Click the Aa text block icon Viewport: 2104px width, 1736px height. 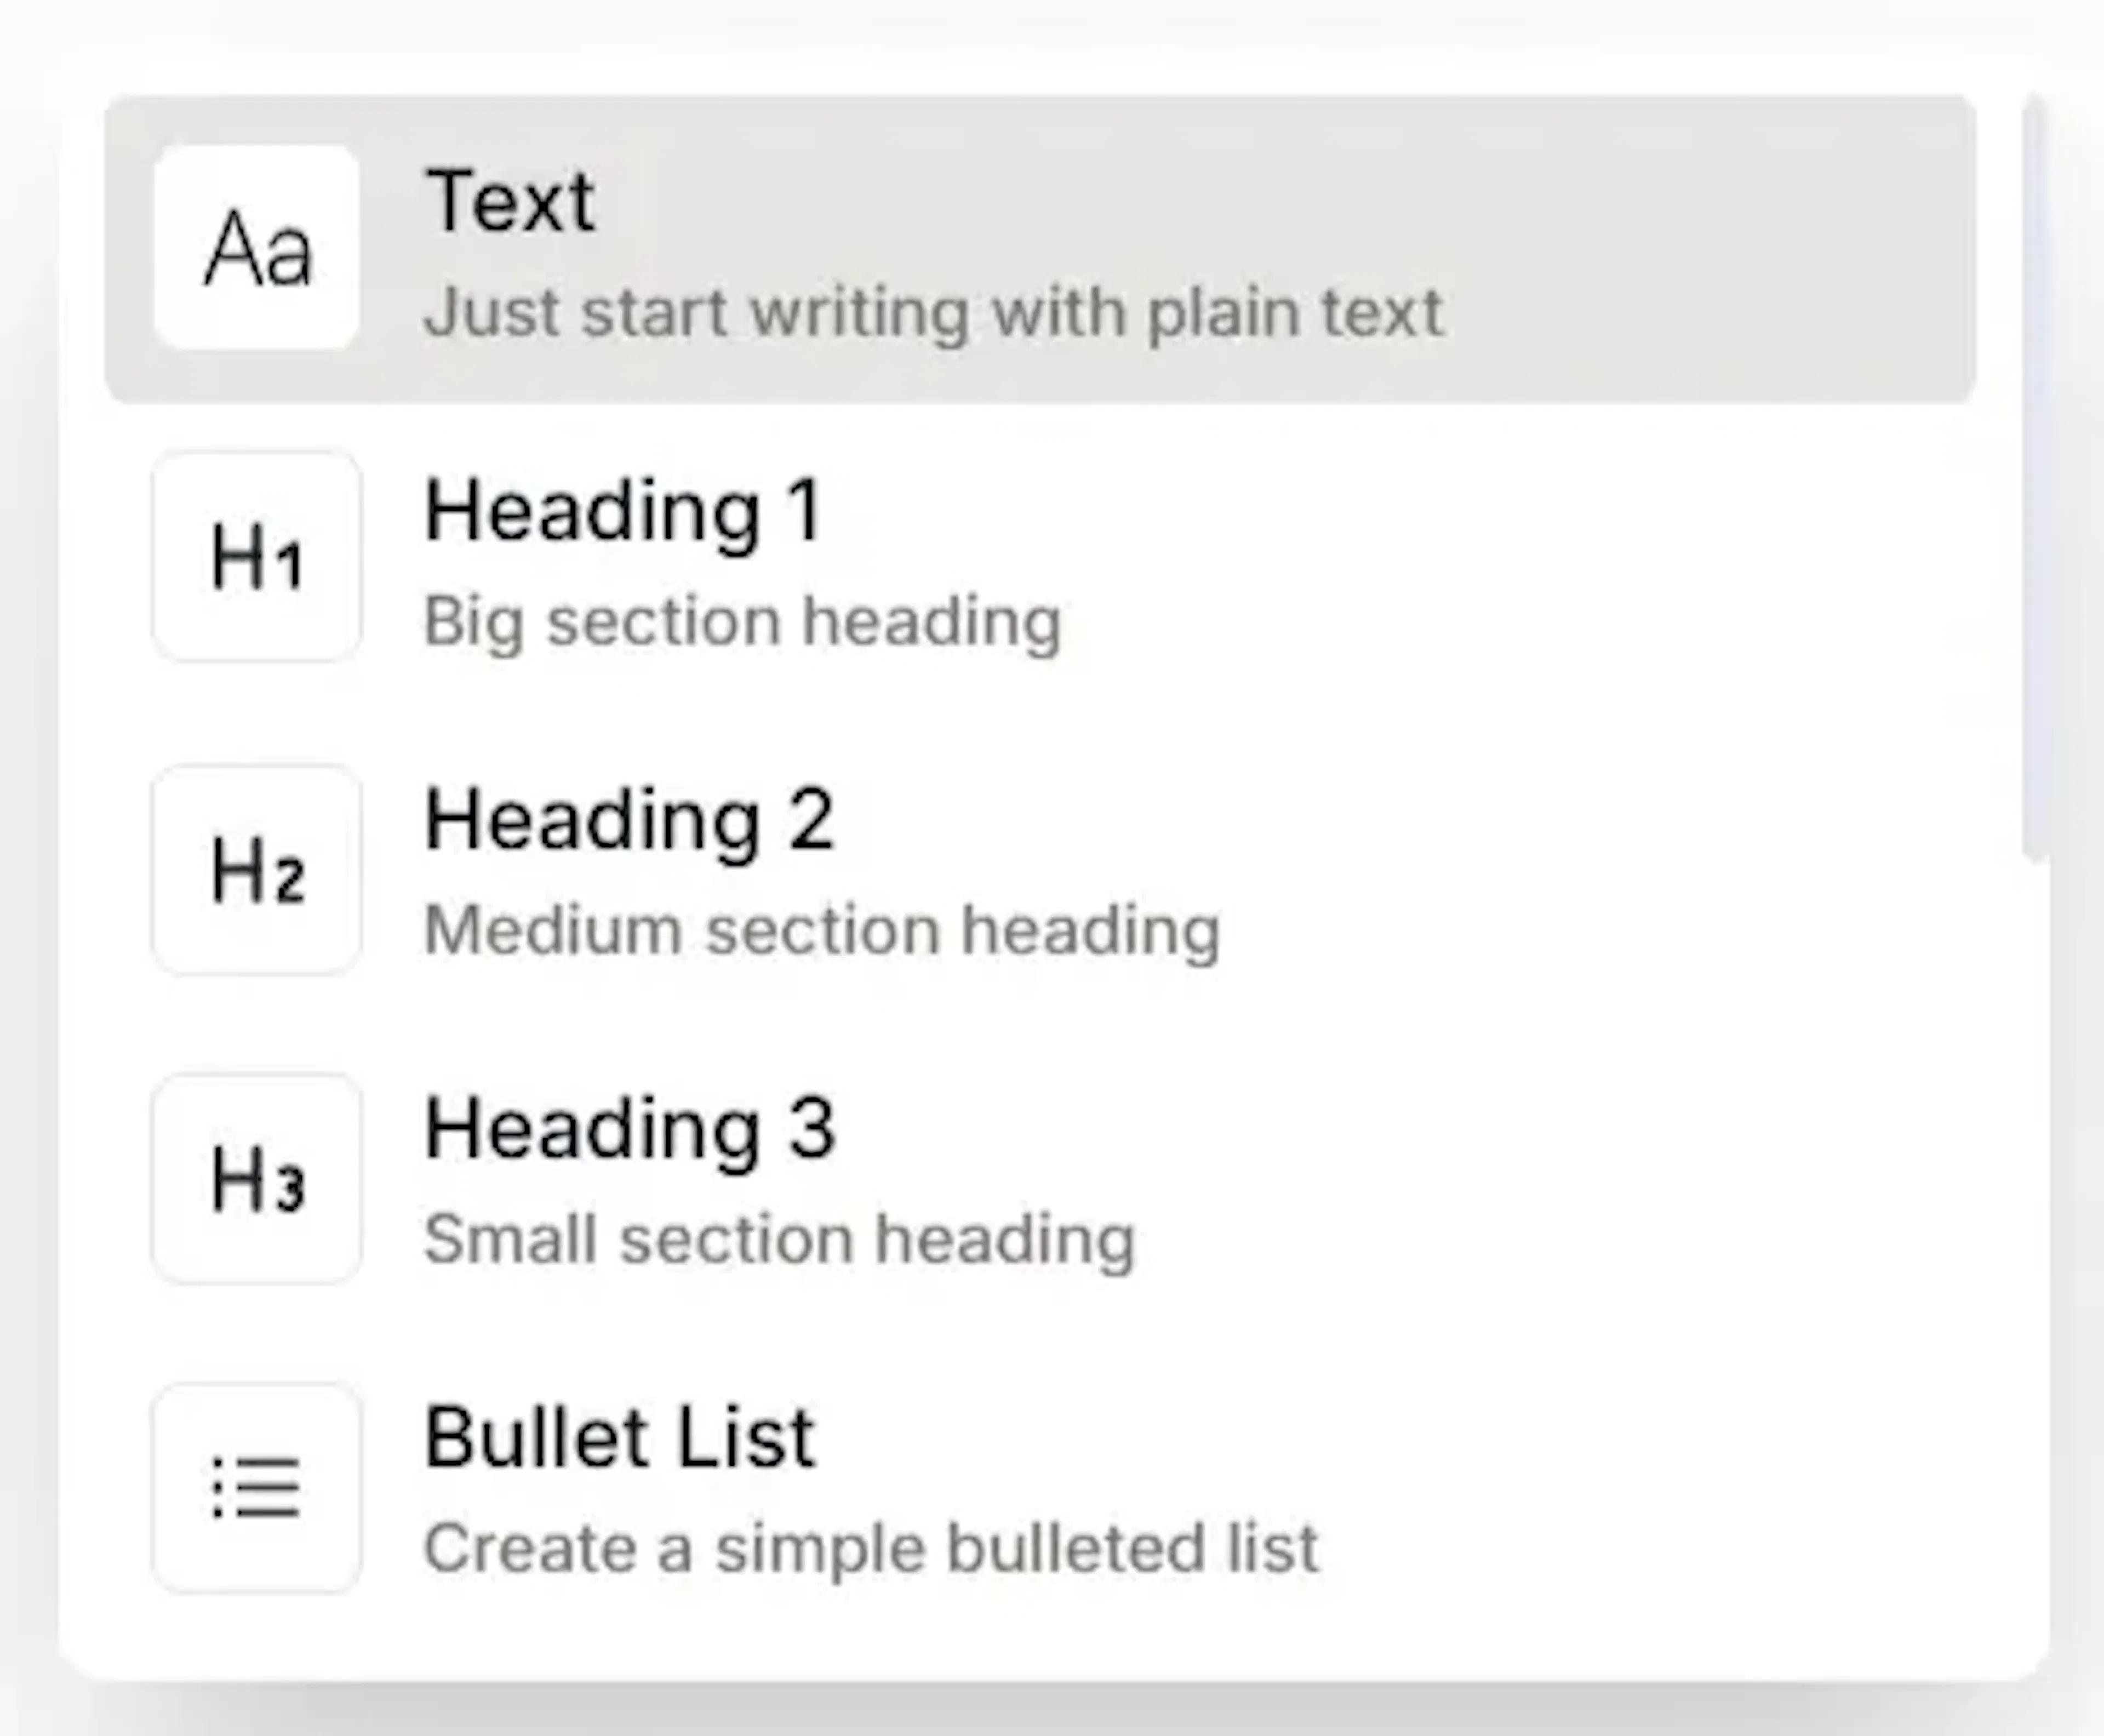[257, 248]
